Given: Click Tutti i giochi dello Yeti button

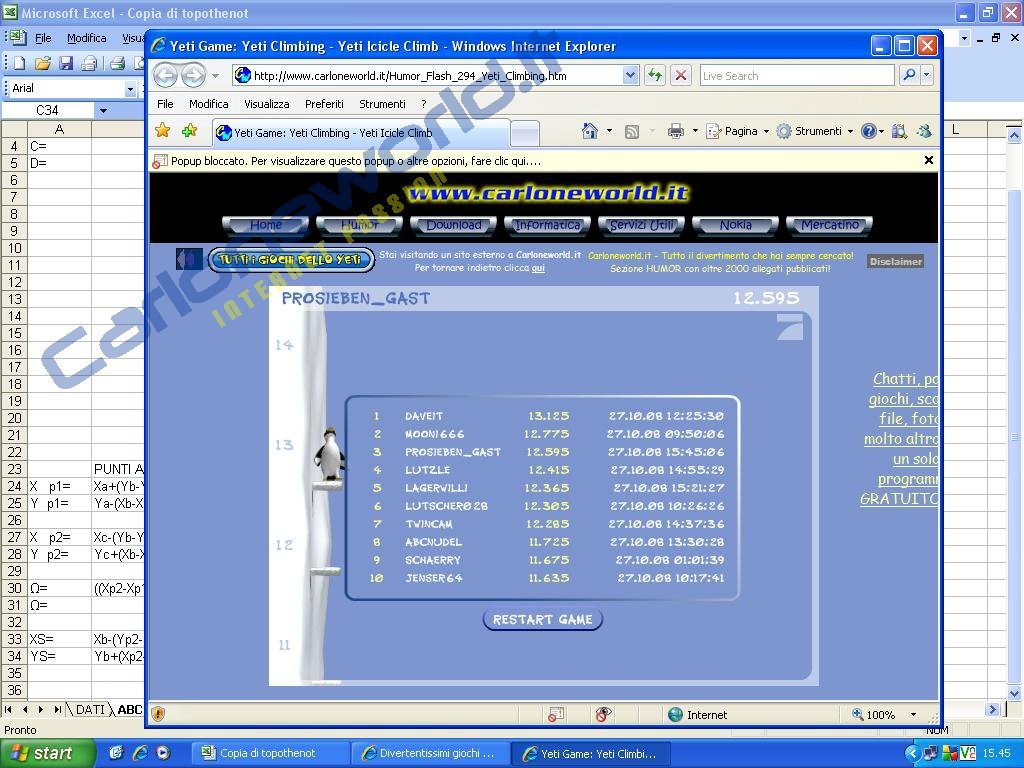Looking at the screenshot, I should [x=291, y=259].
